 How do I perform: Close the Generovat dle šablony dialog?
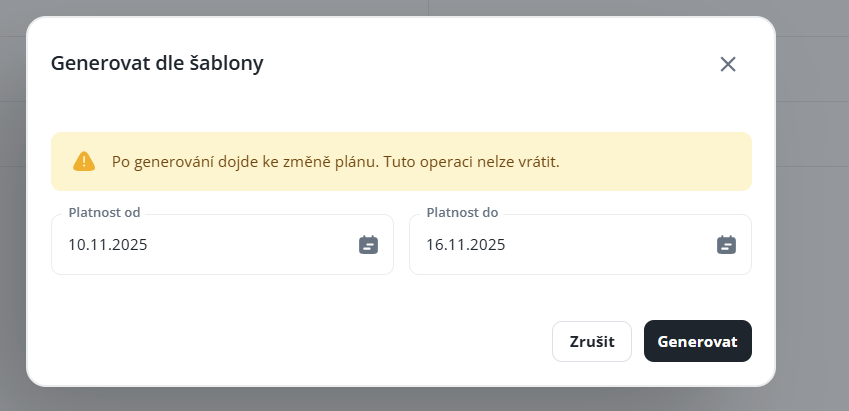(728, 64)
